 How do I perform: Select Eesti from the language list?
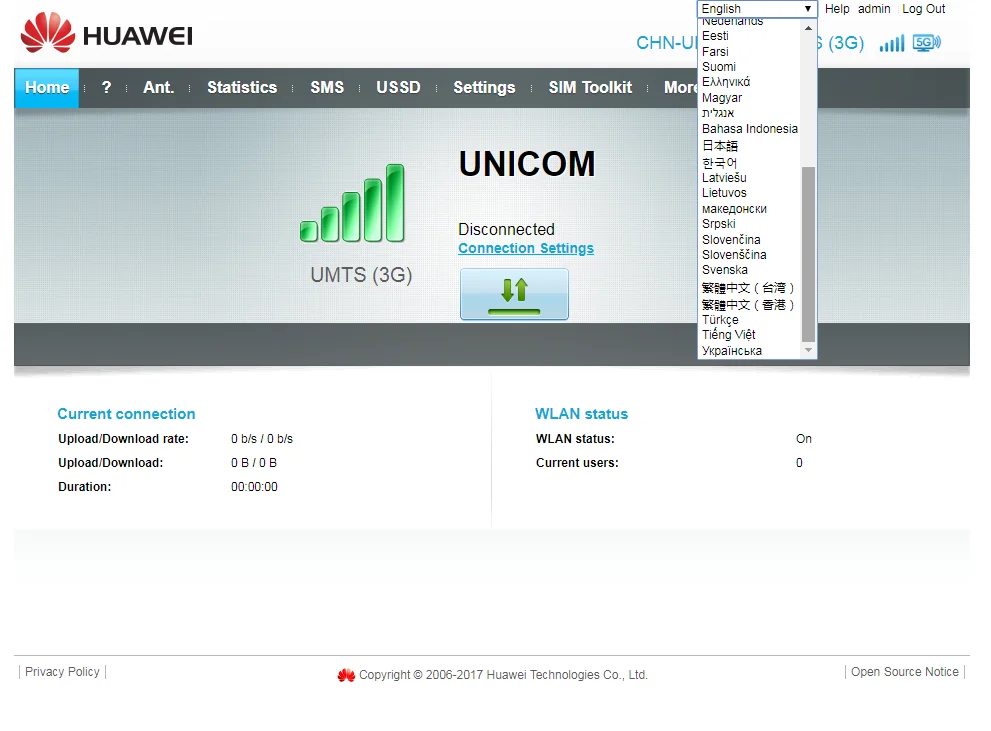749,36
